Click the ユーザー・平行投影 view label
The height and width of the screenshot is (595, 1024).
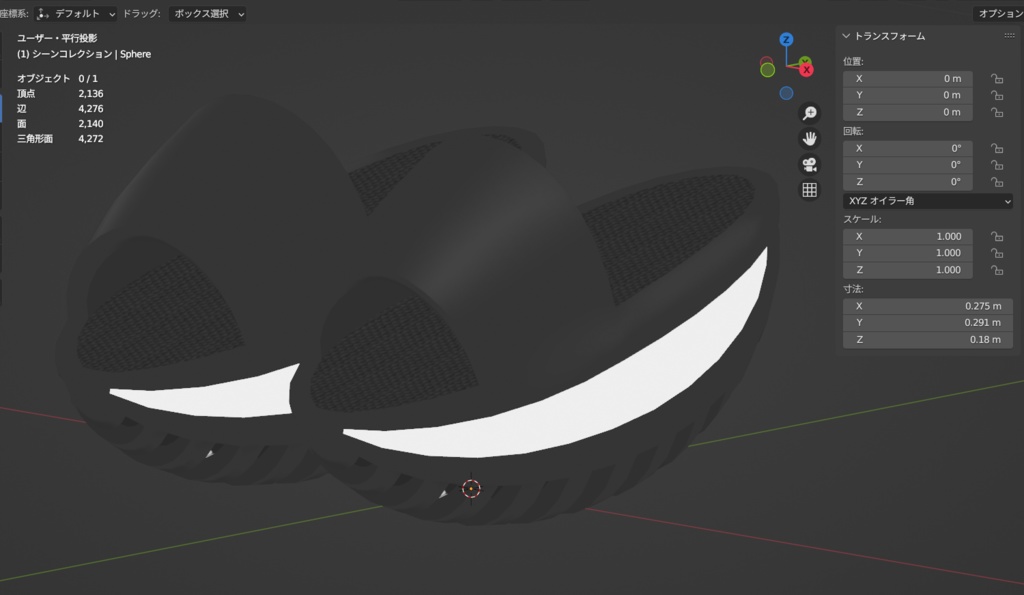[x=57, y=39]
